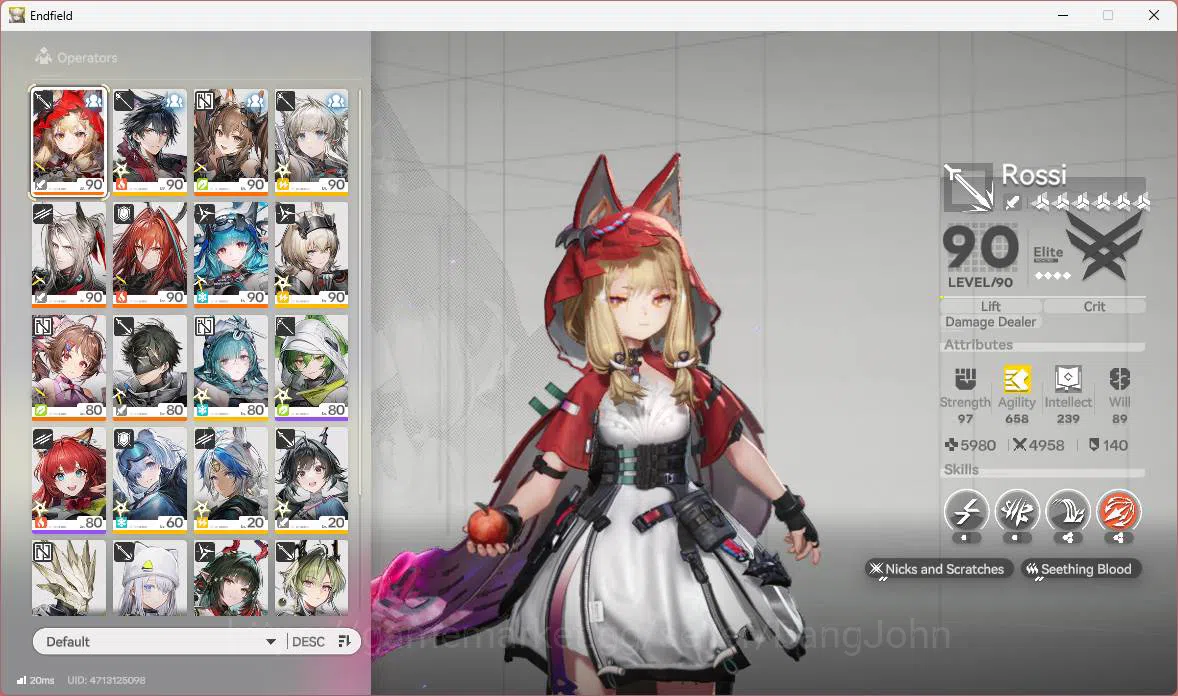Image resolution: width=1178 pixels, height=696 pixels.
Task: Select the red-hooded Rossi operator card
Action: (68, 141)
